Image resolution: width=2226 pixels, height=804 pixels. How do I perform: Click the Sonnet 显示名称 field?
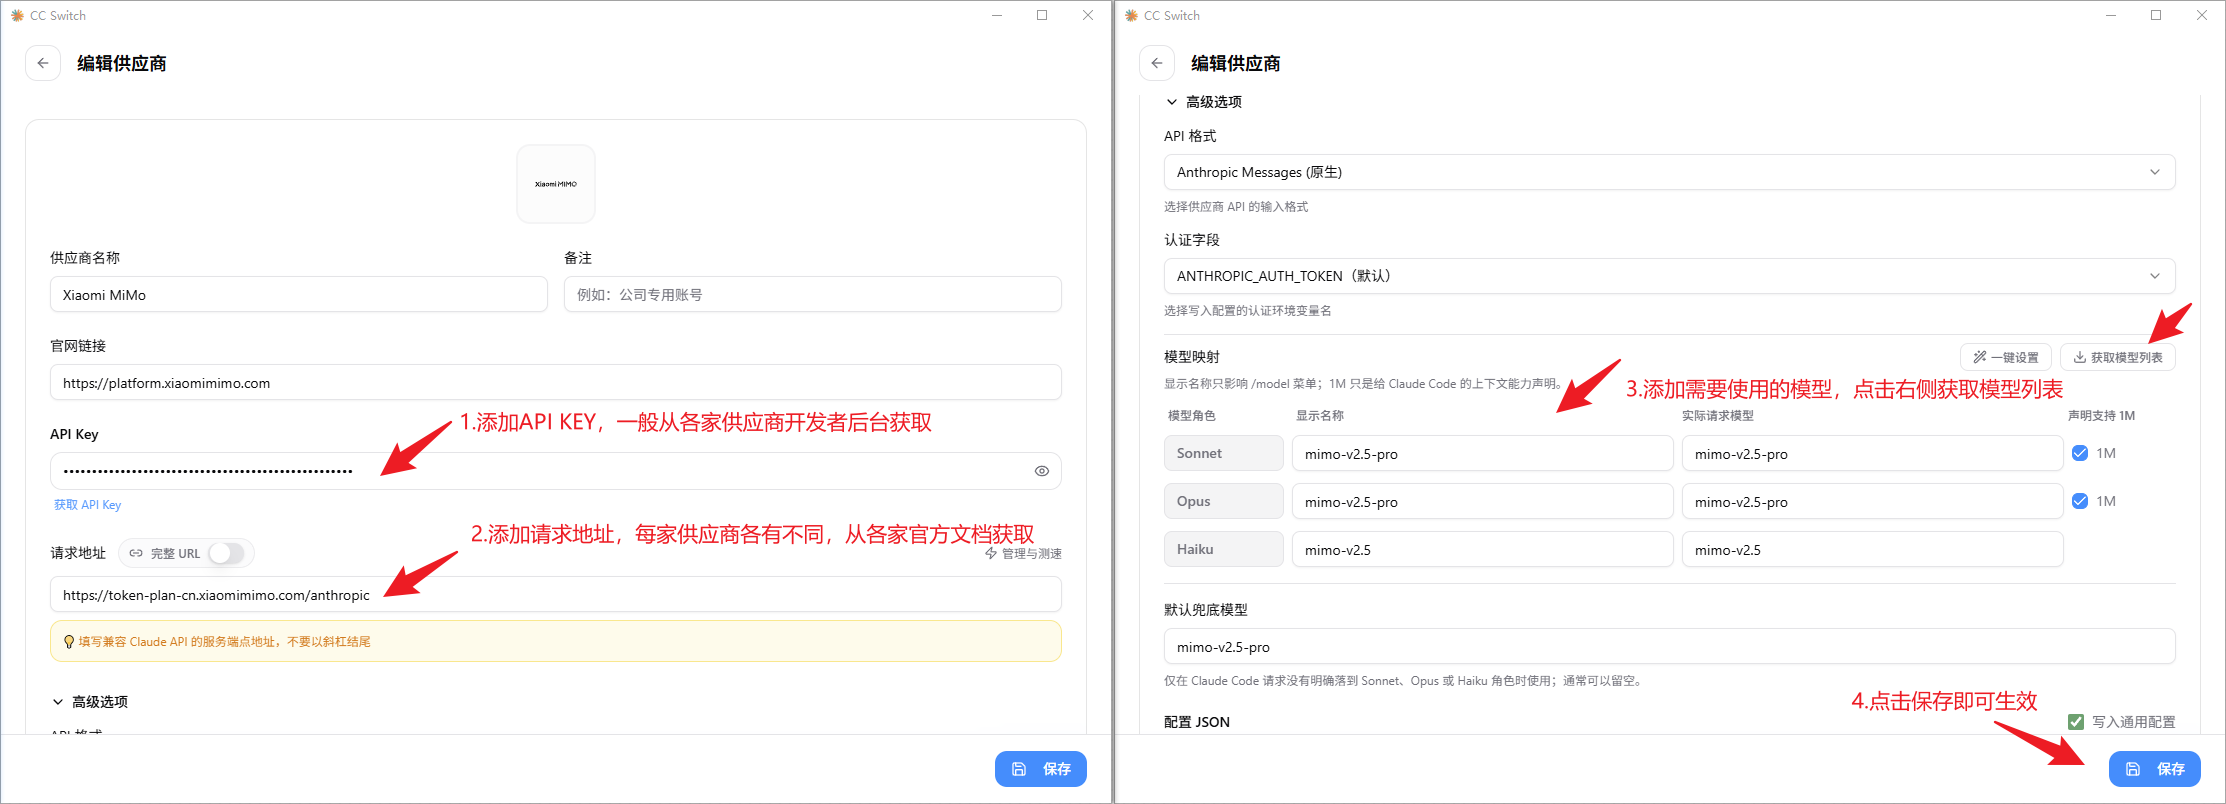click(1482, 454)
